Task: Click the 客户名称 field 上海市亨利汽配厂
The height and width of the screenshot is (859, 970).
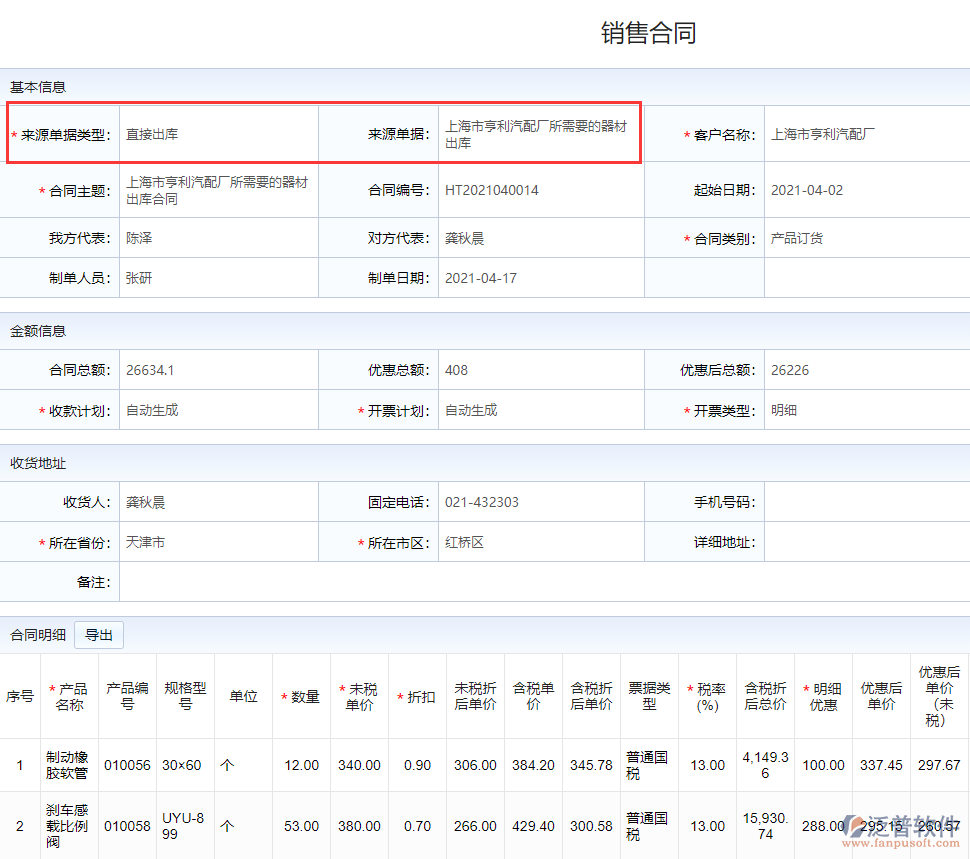Action: click(866, 134)
